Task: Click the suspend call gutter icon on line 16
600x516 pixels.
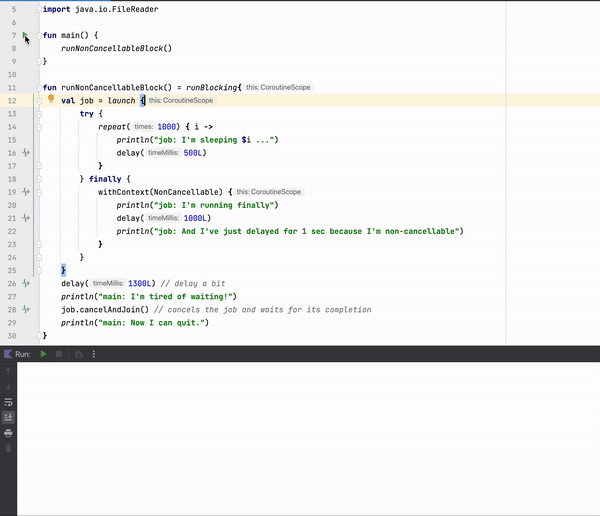Action: pos(25,152)
